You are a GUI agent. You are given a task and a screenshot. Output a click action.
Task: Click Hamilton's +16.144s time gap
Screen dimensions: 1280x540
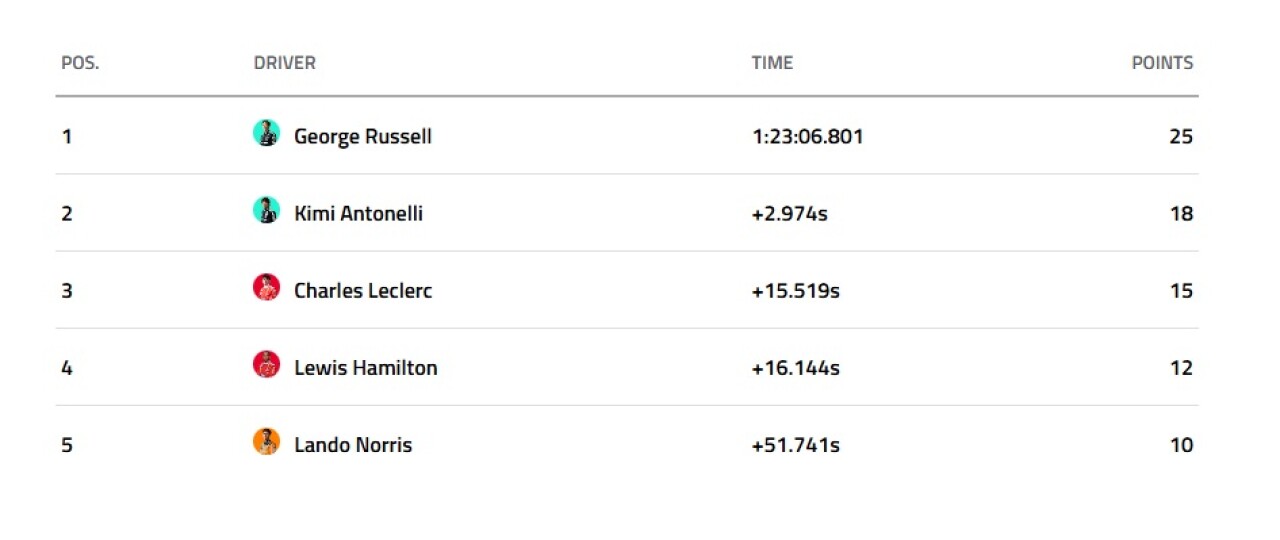coord(795,368)
